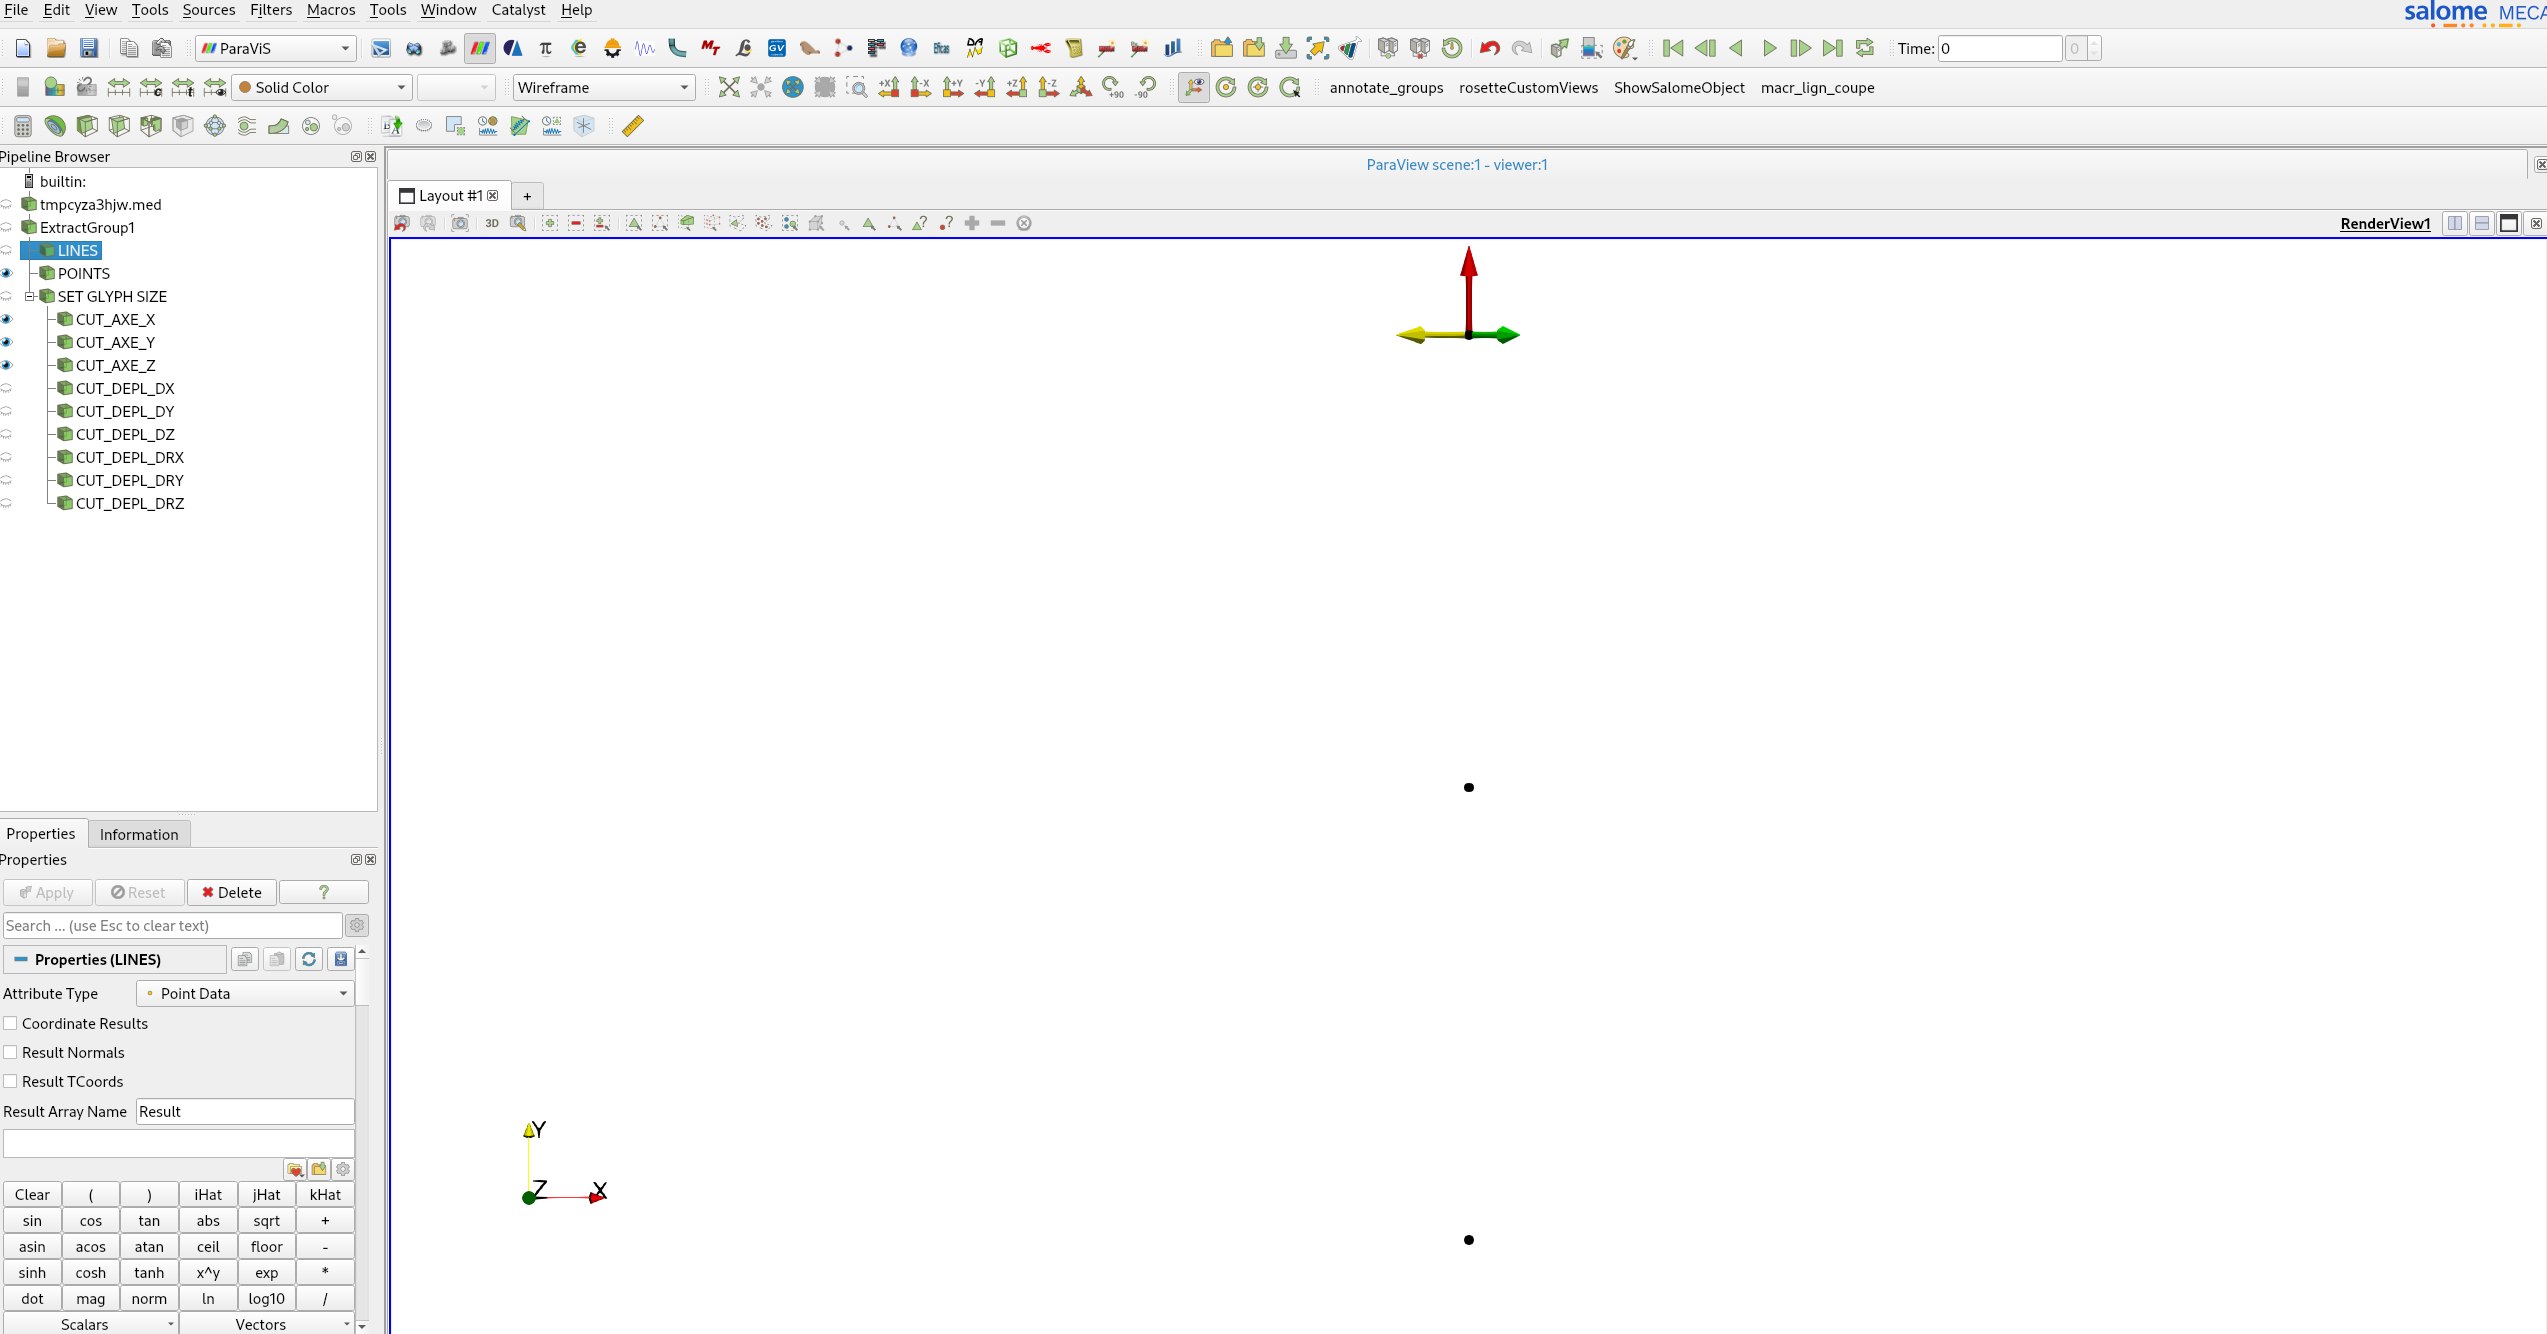Image resolution: width=2547 pixels, height=1334 pixels.
Task: Click the Glyph filter icon
Action: [215, 126]
